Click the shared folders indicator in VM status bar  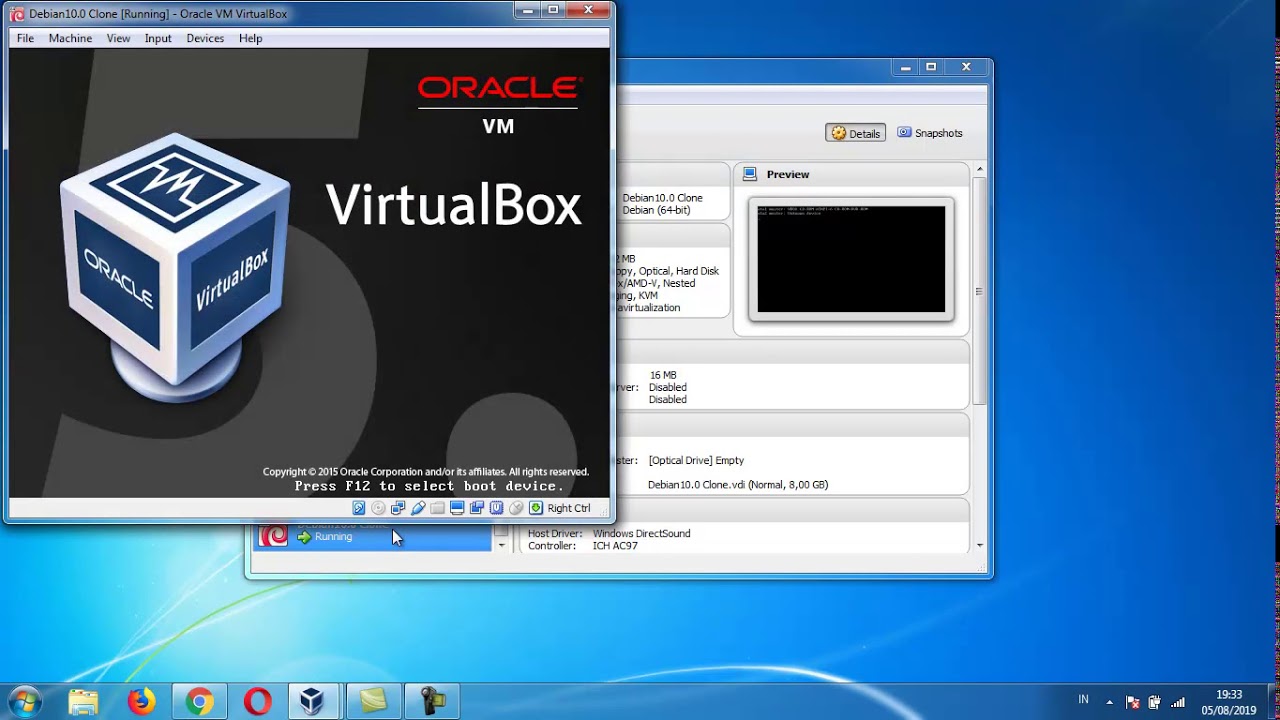click(x=437, y=508)
